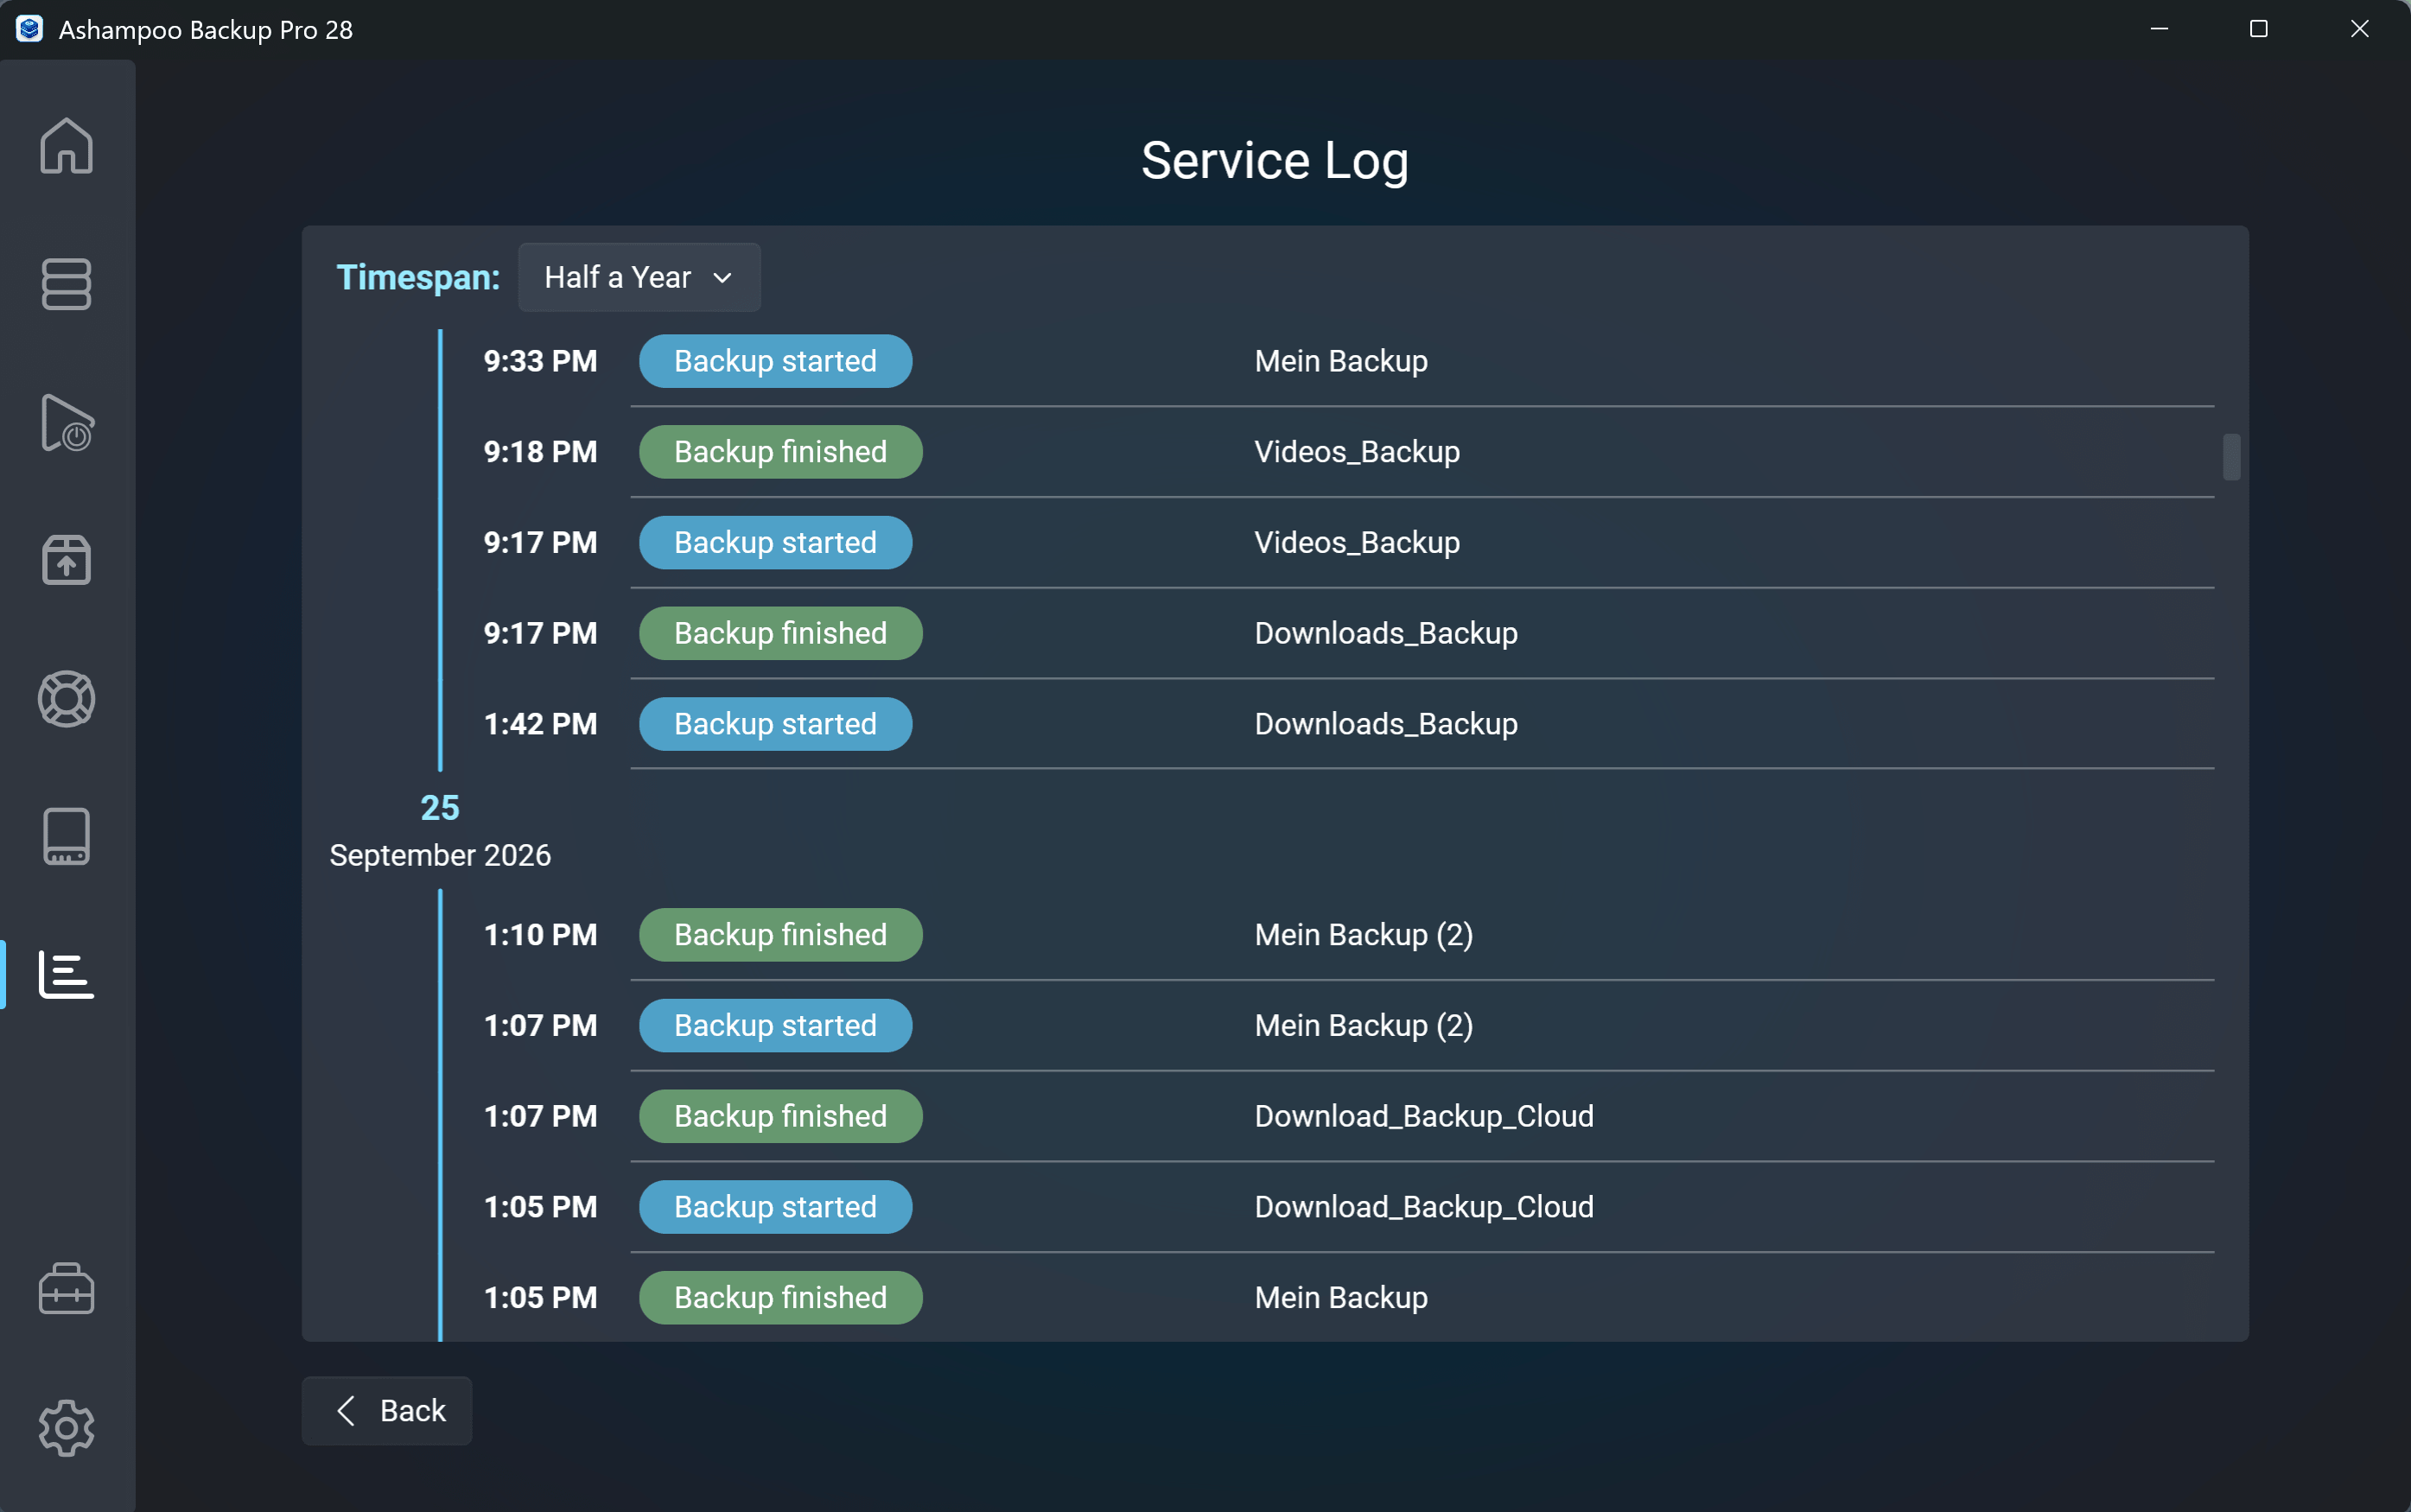Click the 1:42 PM Backup started badge
The width and height of the screenshot is (2411, 1512).
775,724
